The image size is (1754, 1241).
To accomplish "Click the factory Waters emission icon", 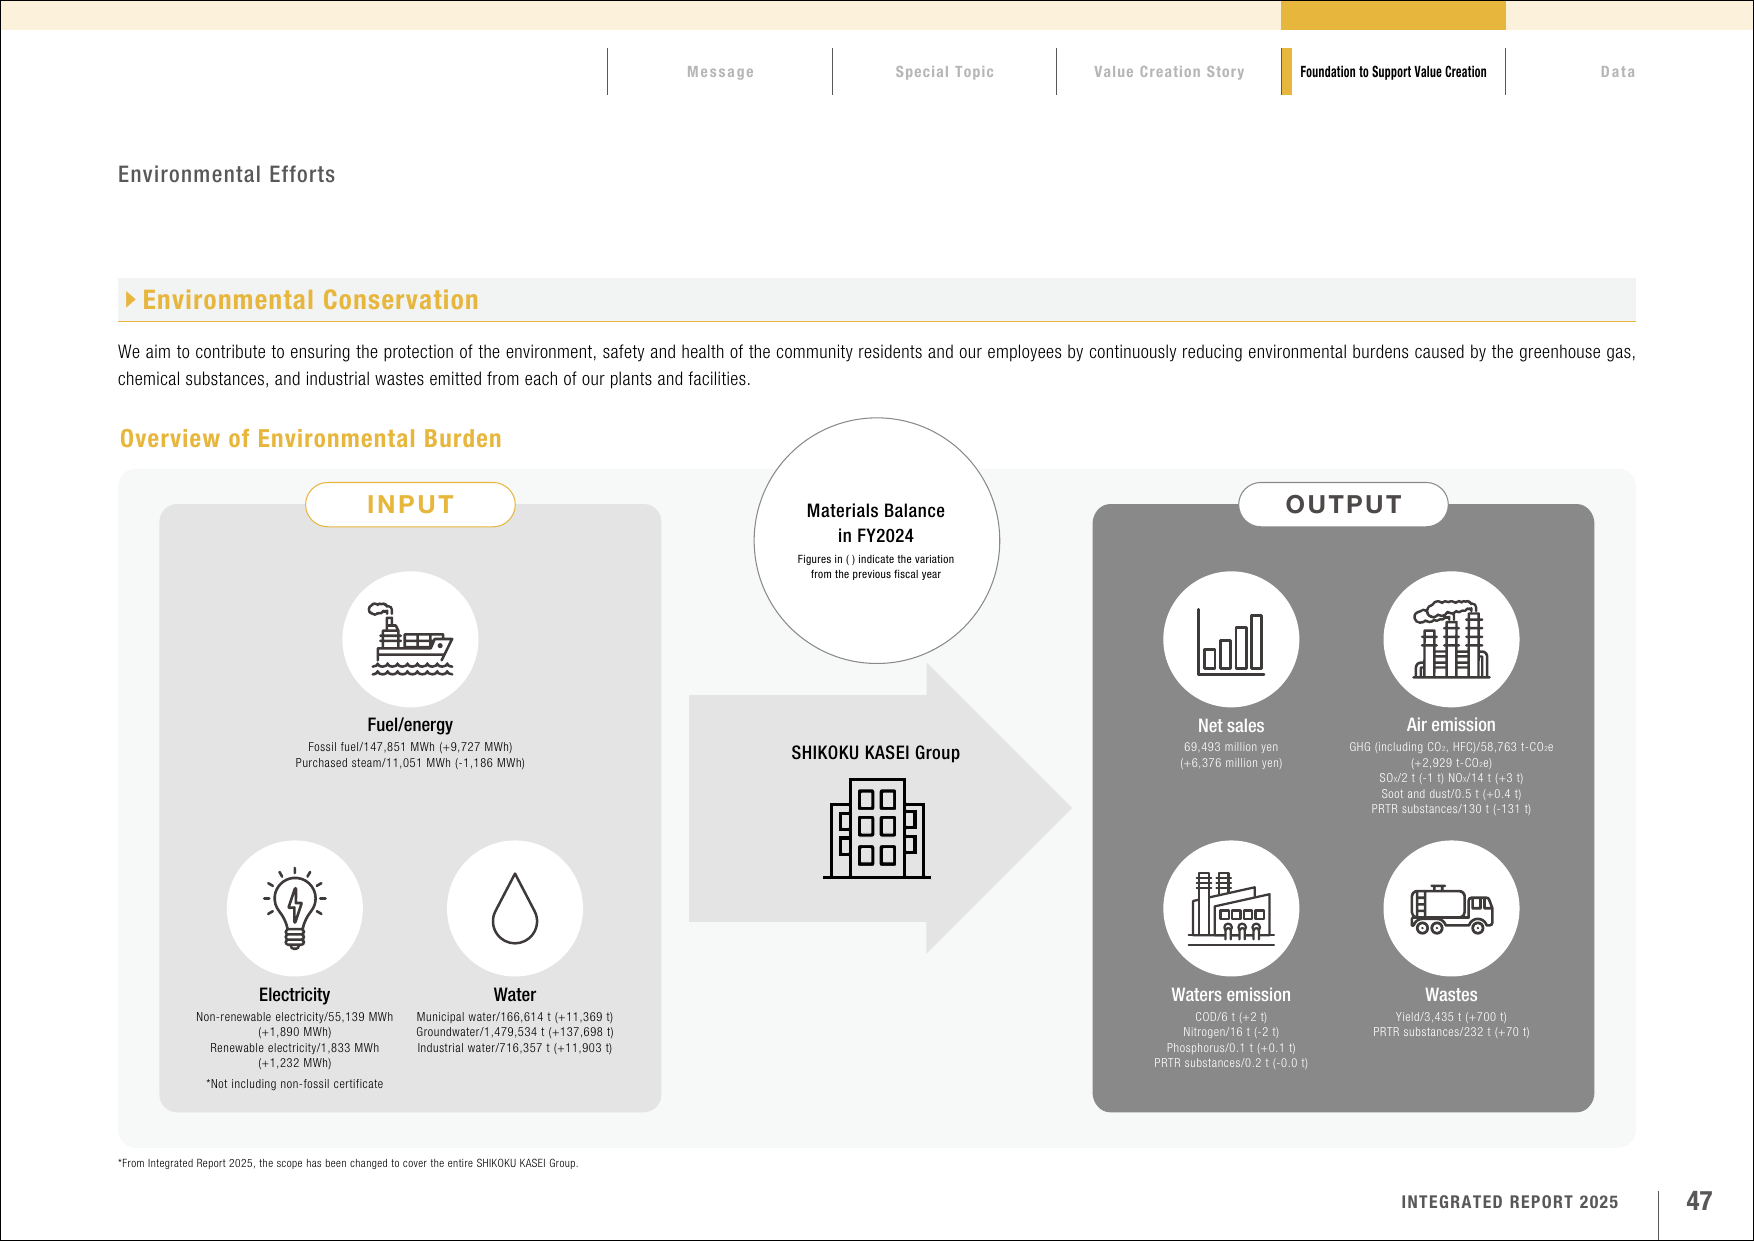I will click(x=1231, y=908).
